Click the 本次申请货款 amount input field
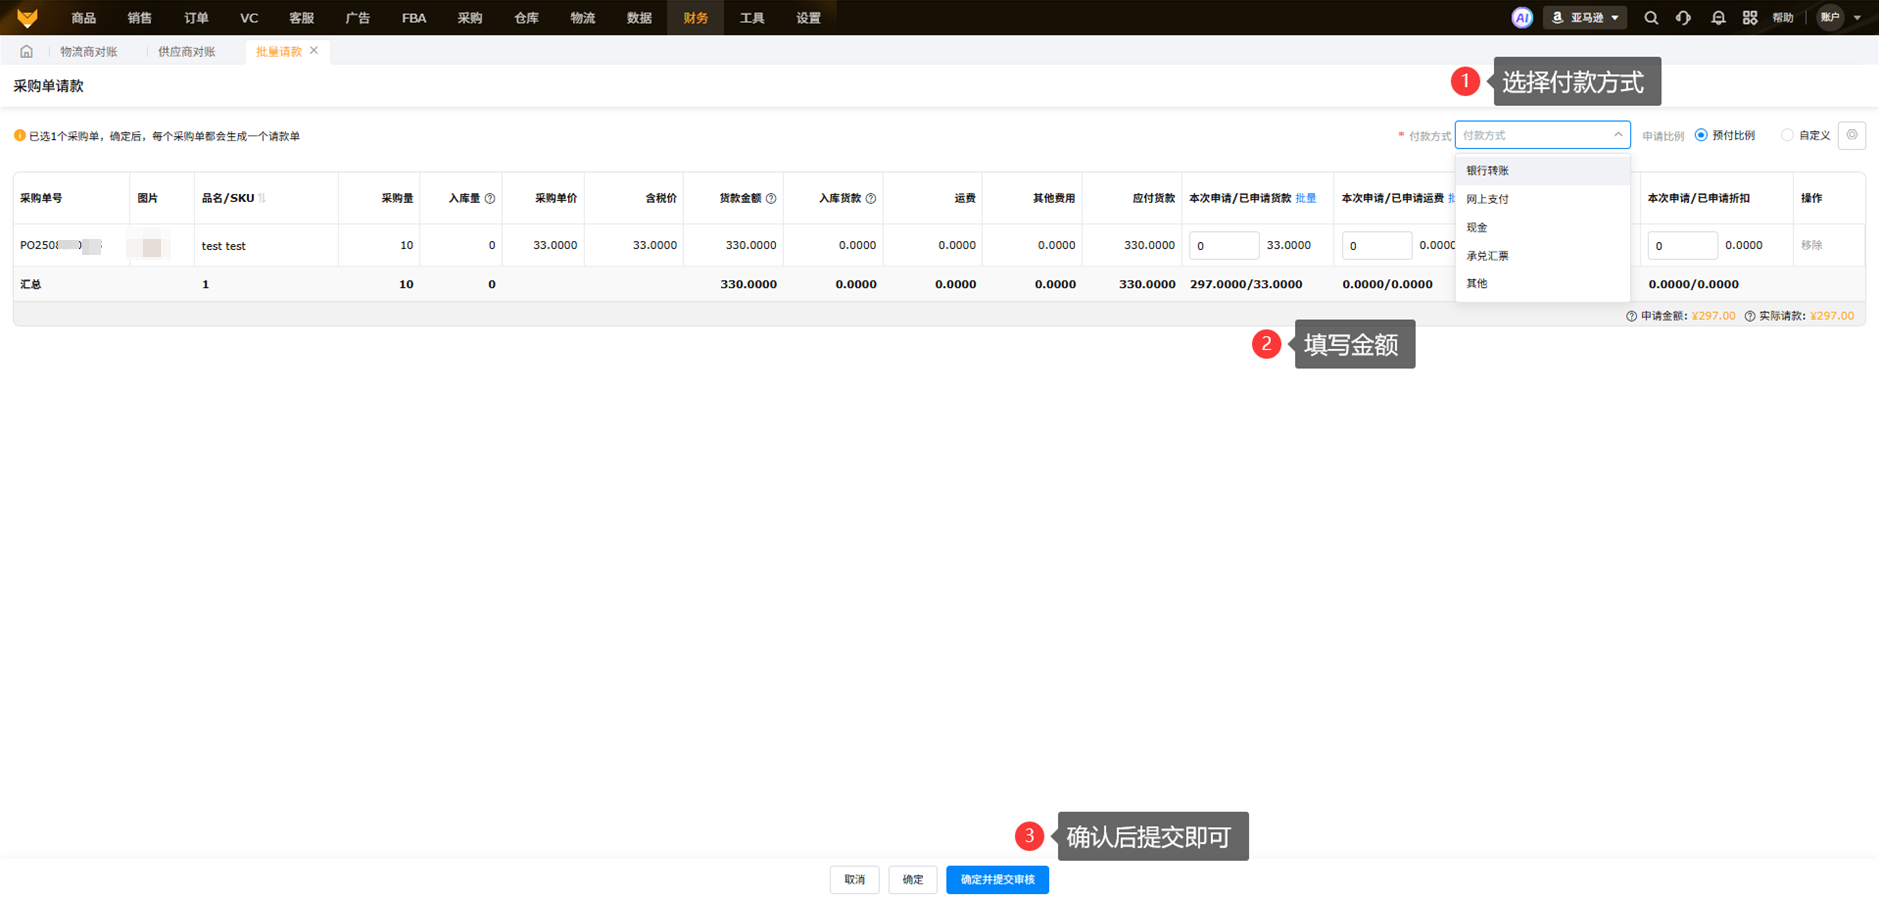 [x=1223, y=246]
